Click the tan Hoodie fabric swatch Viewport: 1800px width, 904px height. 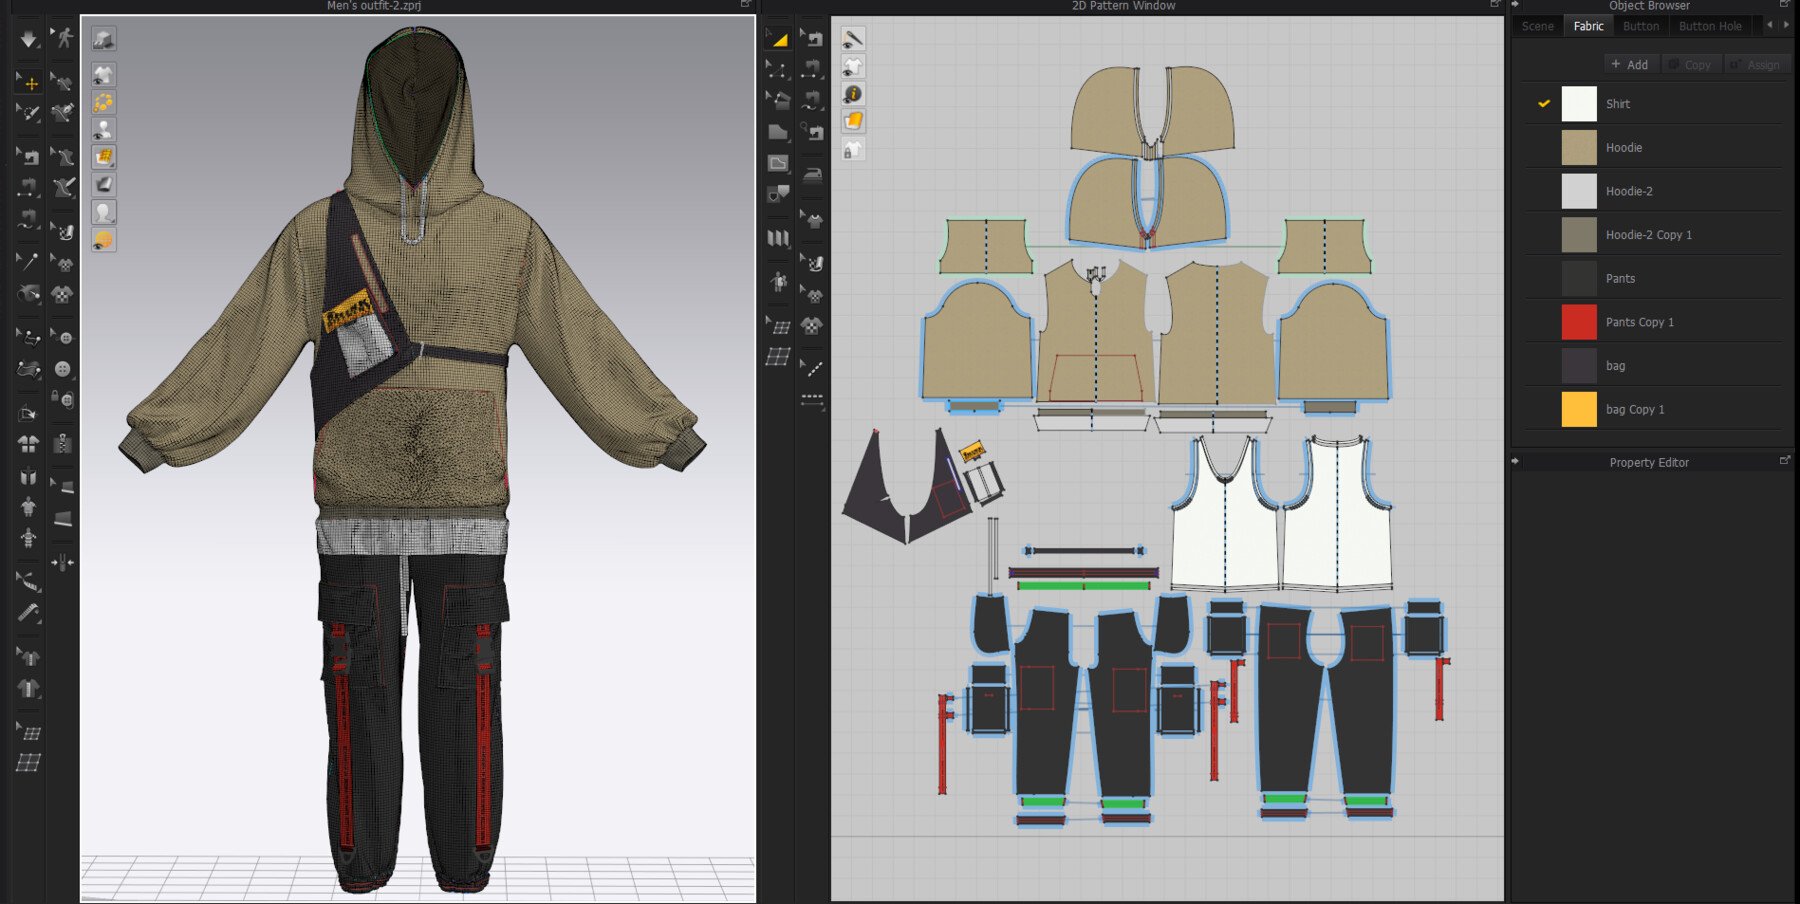tap(1579, 147)
